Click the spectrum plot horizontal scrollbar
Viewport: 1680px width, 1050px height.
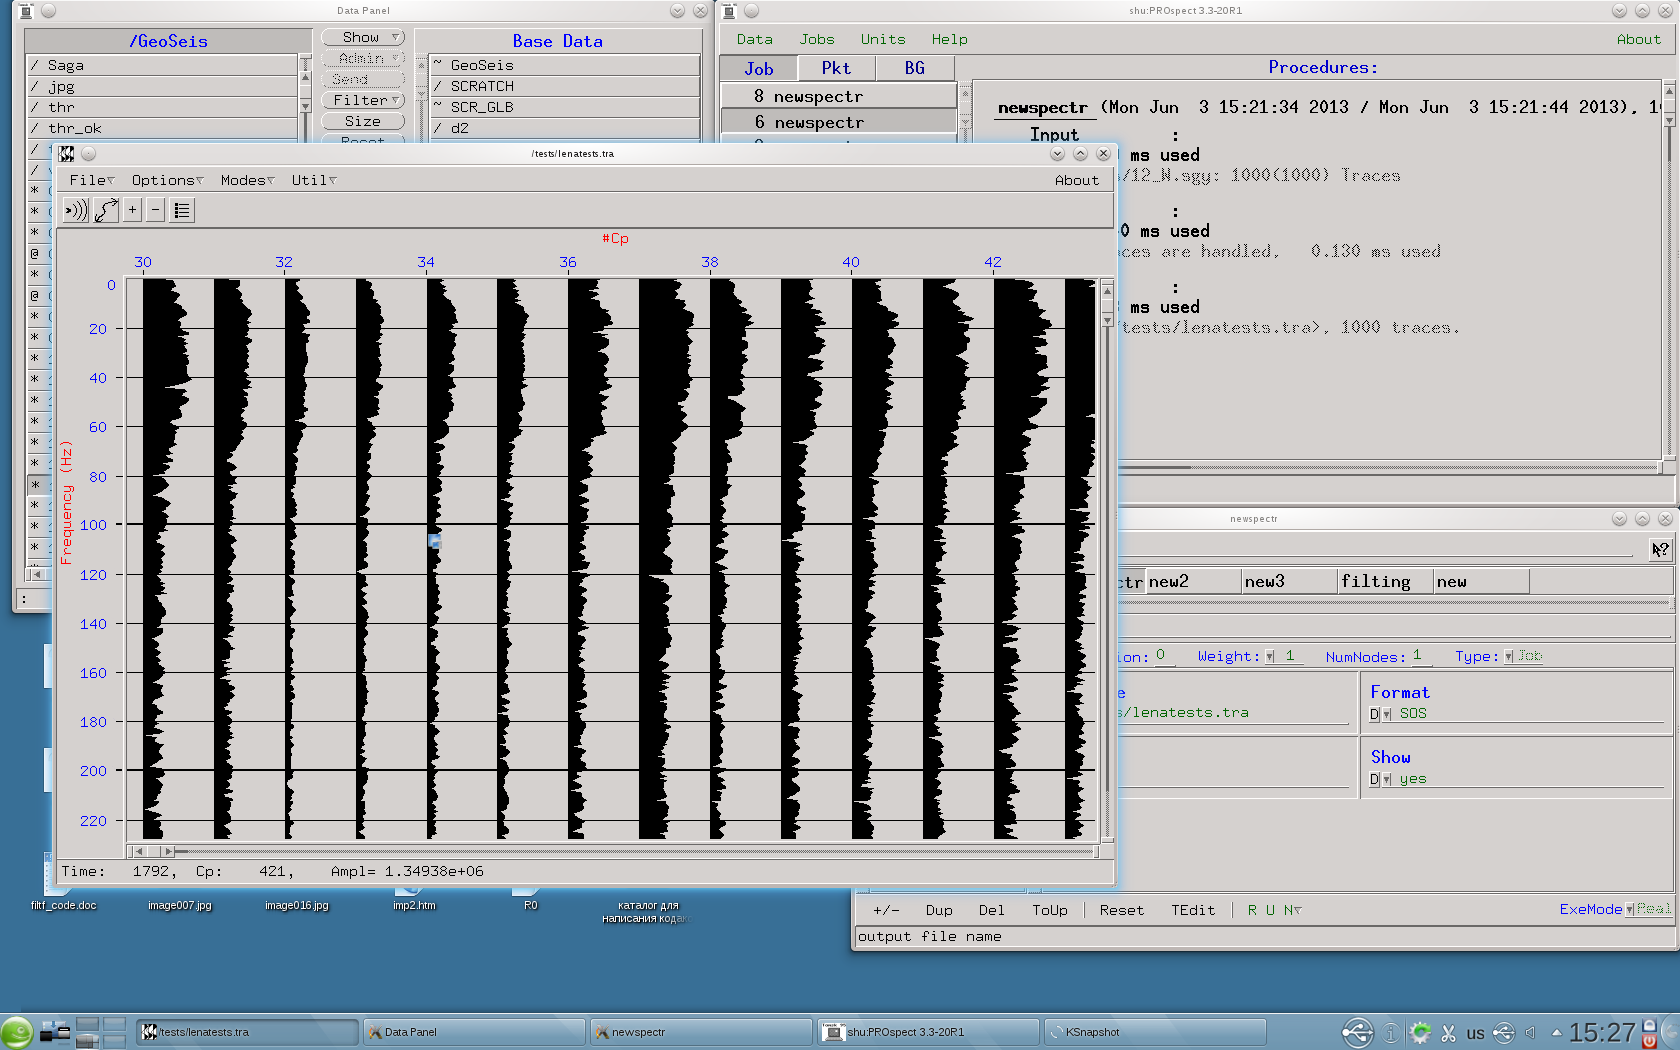point(630,851)
